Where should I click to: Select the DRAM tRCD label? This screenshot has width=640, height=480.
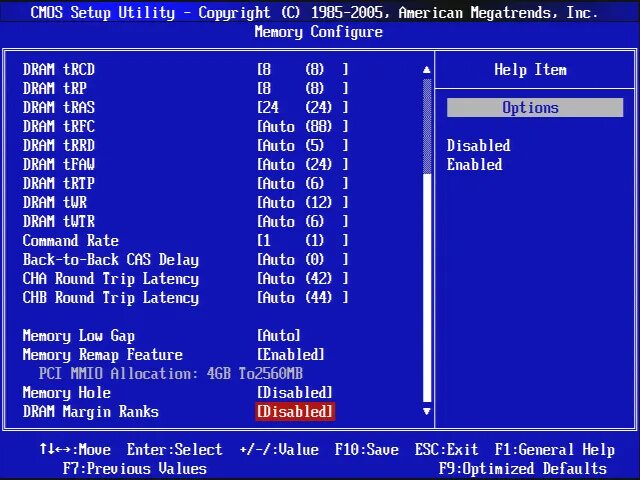[59, 69]
